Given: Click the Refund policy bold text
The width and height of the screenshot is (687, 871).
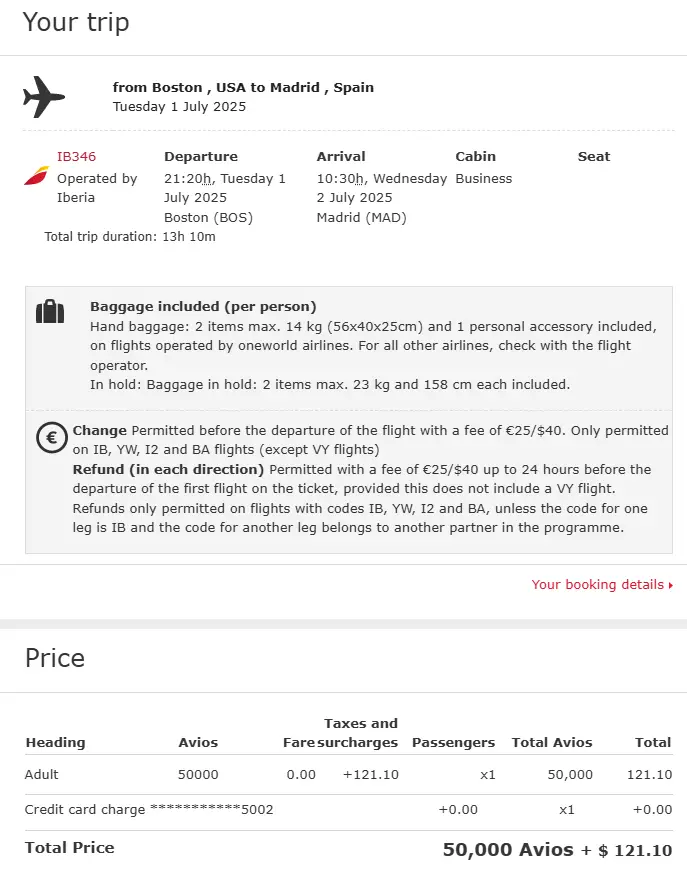Looking at the screenshot, I should tap(168, 469).
